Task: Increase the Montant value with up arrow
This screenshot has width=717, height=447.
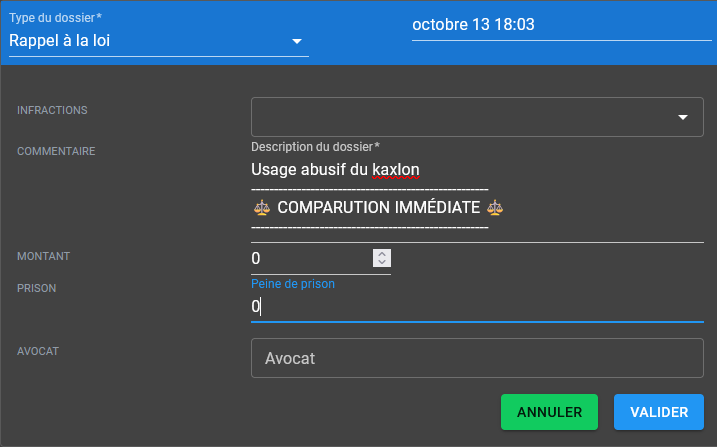Action: [x=381, y=253]
